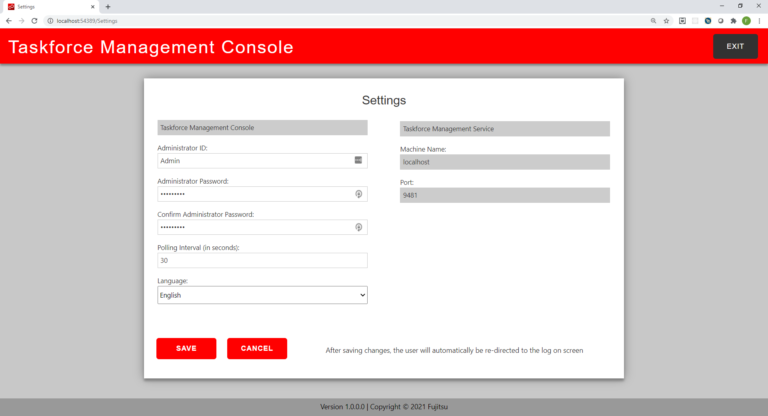Click the EXIT button in header
Screen dimensions: 768x416
735,47
